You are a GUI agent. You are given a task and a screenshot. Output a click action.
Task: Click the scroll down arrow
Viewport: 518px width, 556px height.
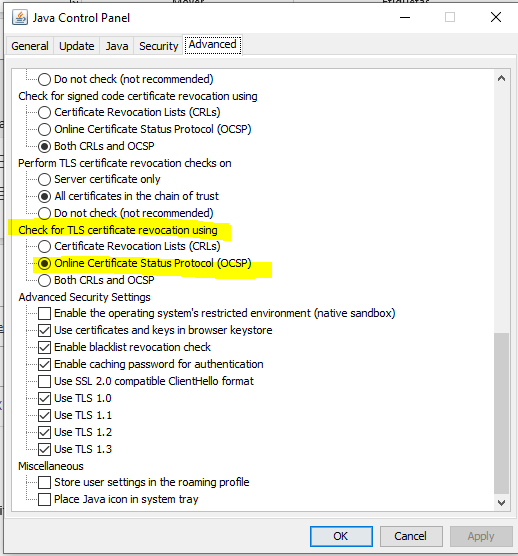pos(501,502)
